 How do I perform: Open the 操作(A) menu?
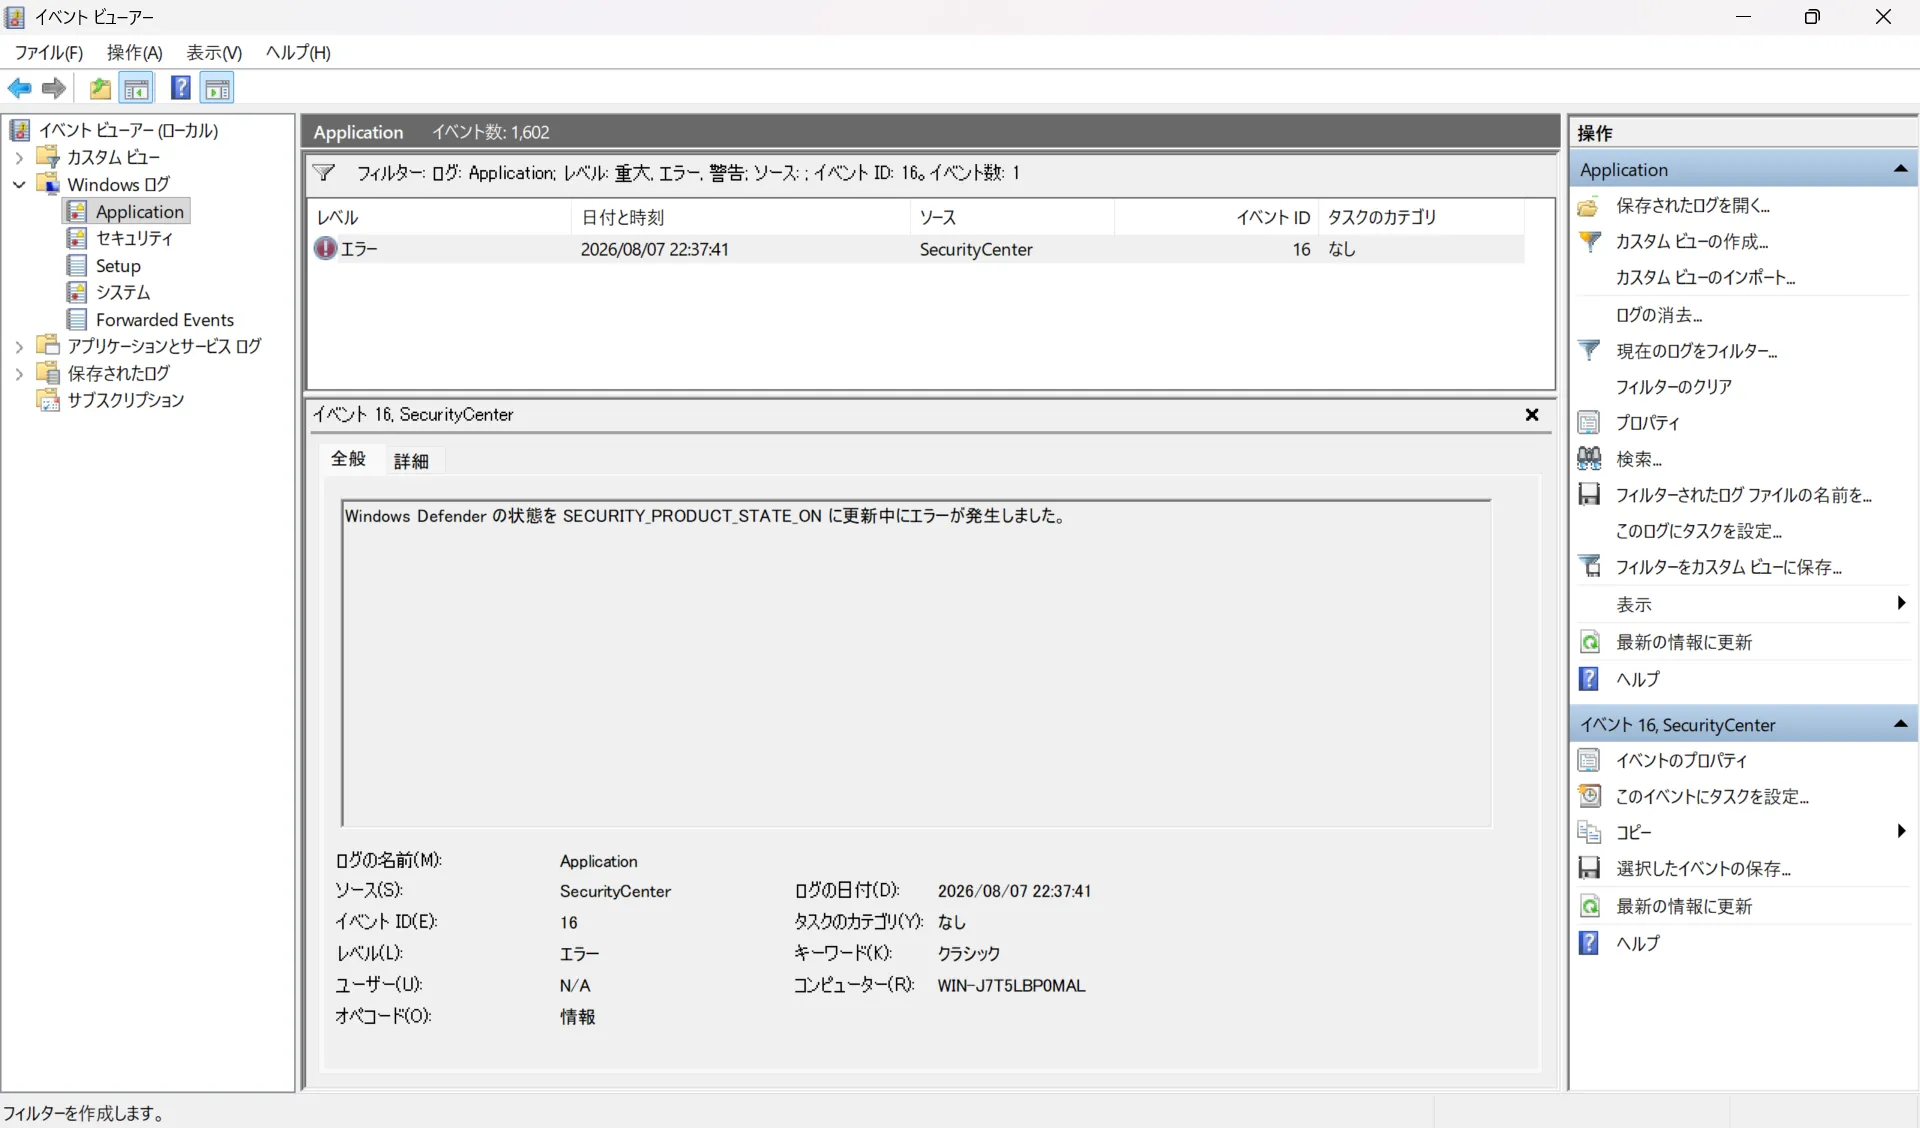tap(134, 52)
